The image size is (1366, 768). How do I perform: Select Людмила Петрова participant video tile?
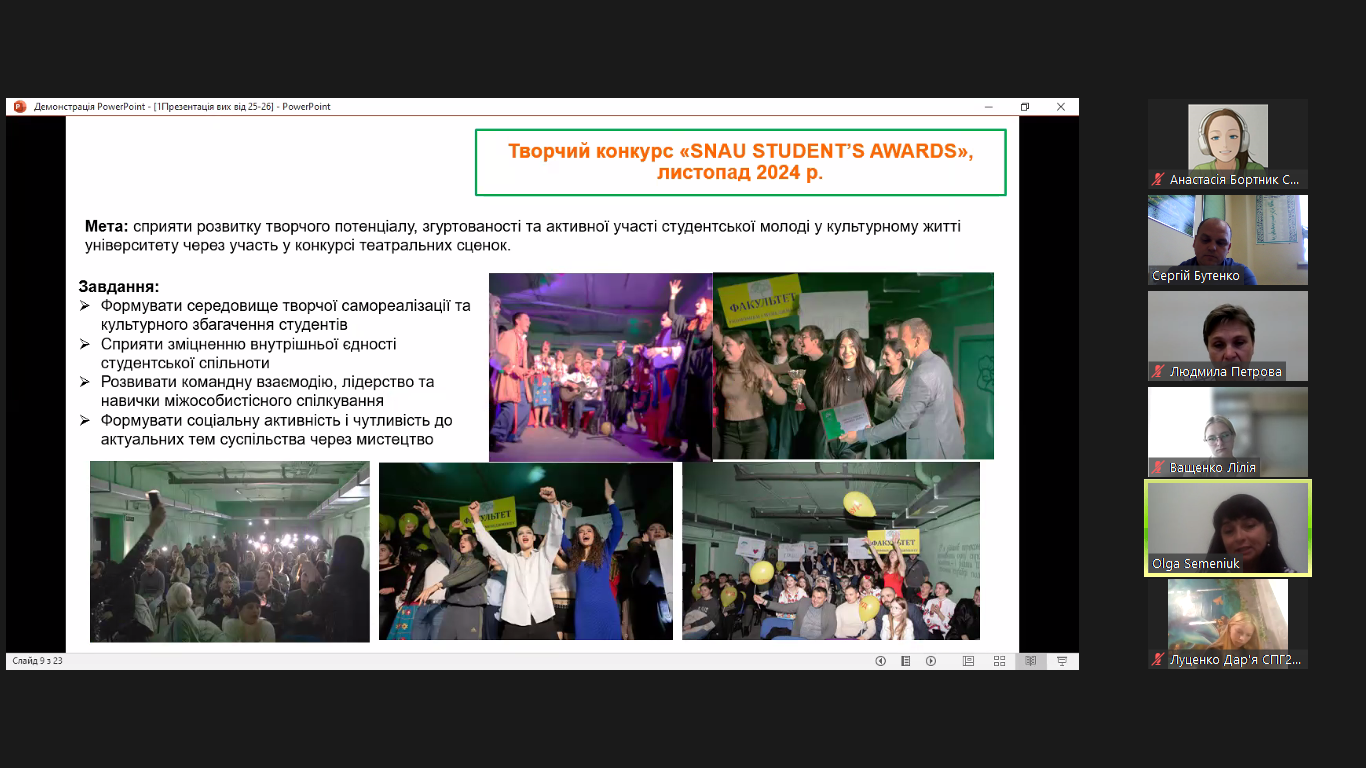point(1228,336)
